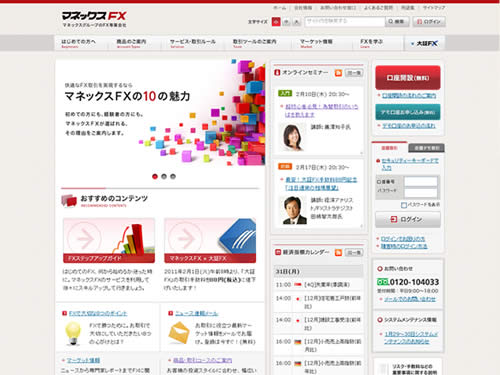Switch to the gray login tab

click(x=427, y=148)
